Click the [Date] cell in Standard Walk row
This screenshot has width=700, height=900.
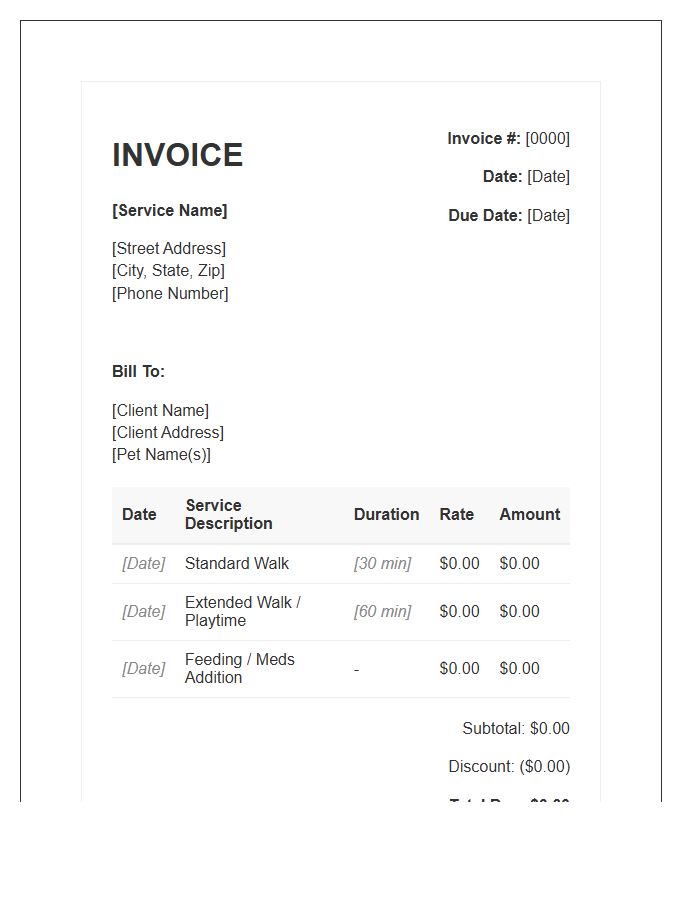click(143, 563)
